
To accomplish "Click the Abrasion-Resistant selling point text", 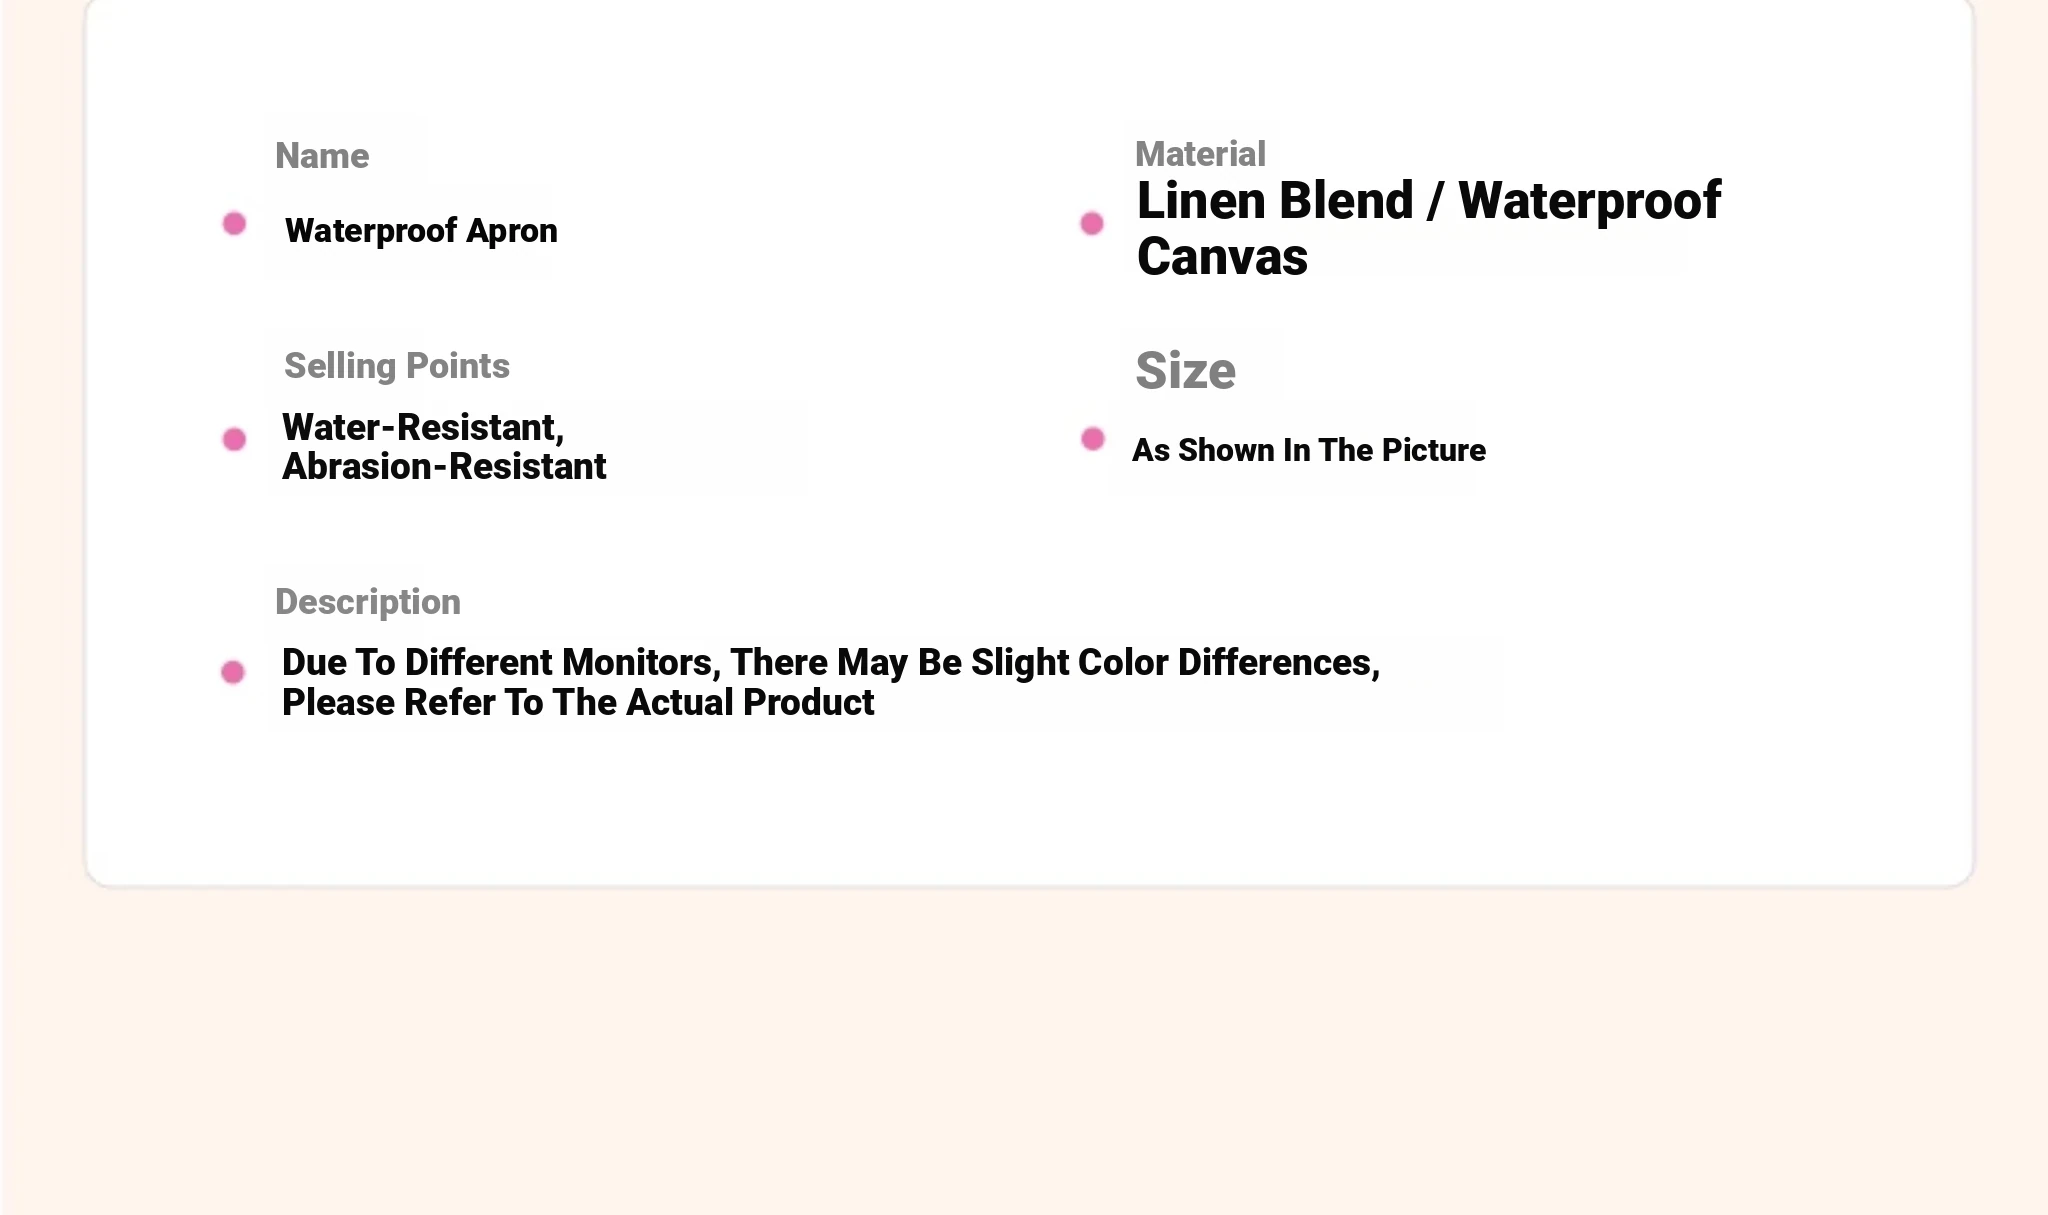I will pos(444,467).
